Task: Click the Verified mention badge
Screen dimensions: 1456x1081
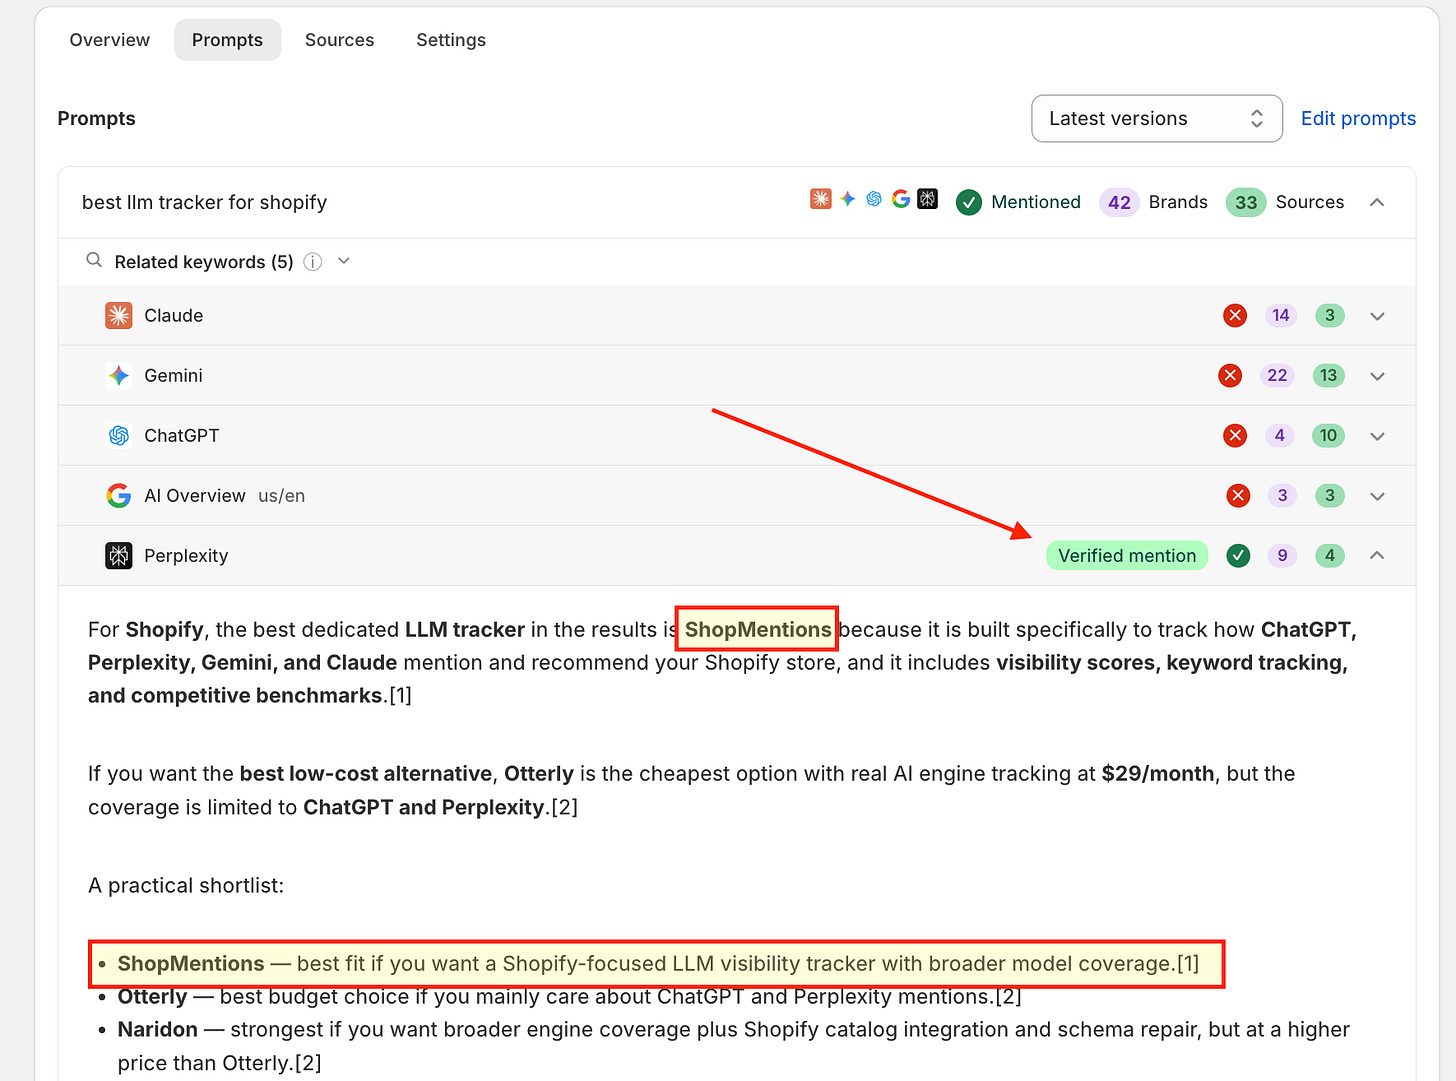Action: coord(1127,556)
